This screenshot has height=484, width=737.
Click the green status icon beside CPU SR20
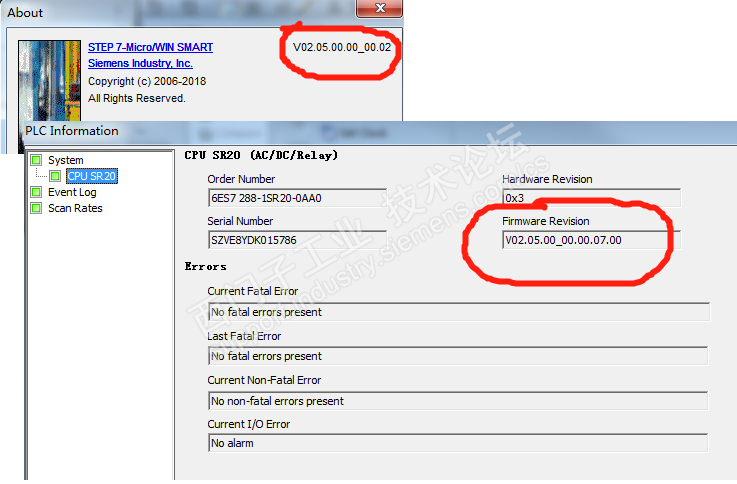tap(55, 176)
